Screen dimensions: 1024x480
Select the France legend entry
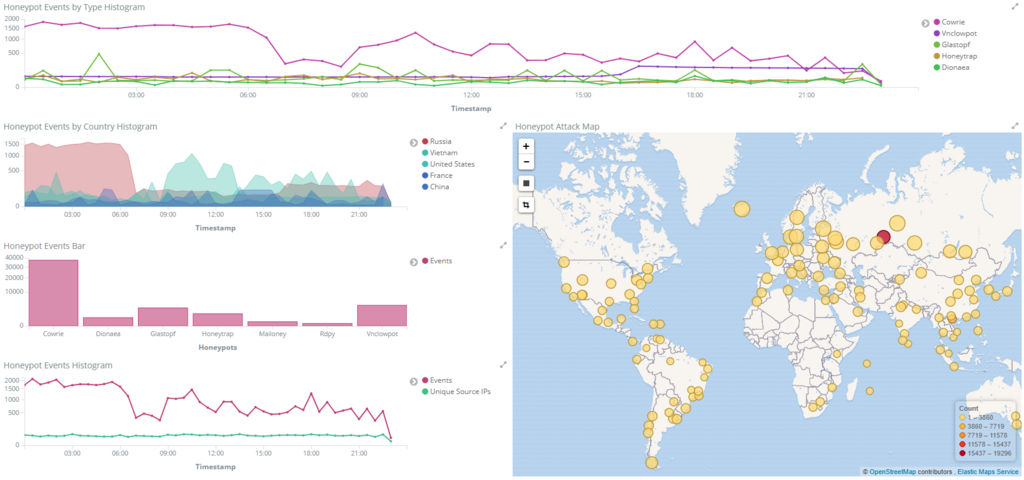click(x=436, y=176)
